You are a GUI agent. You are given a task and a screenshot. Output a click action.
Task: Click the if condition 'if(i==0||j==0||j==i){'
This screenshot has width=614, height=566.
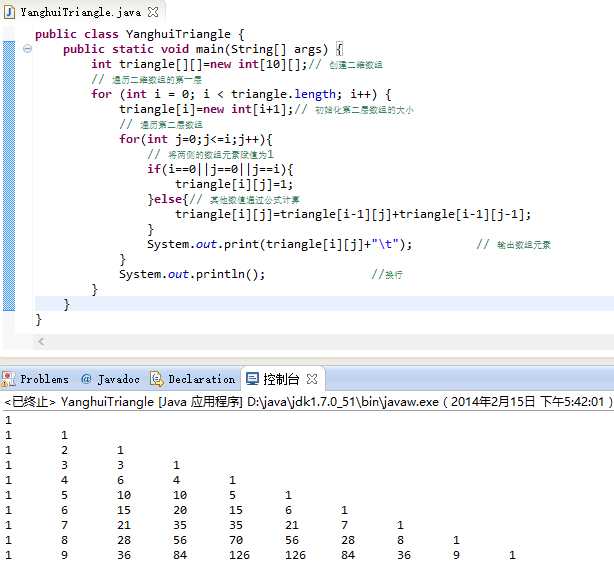pos(220,169)
